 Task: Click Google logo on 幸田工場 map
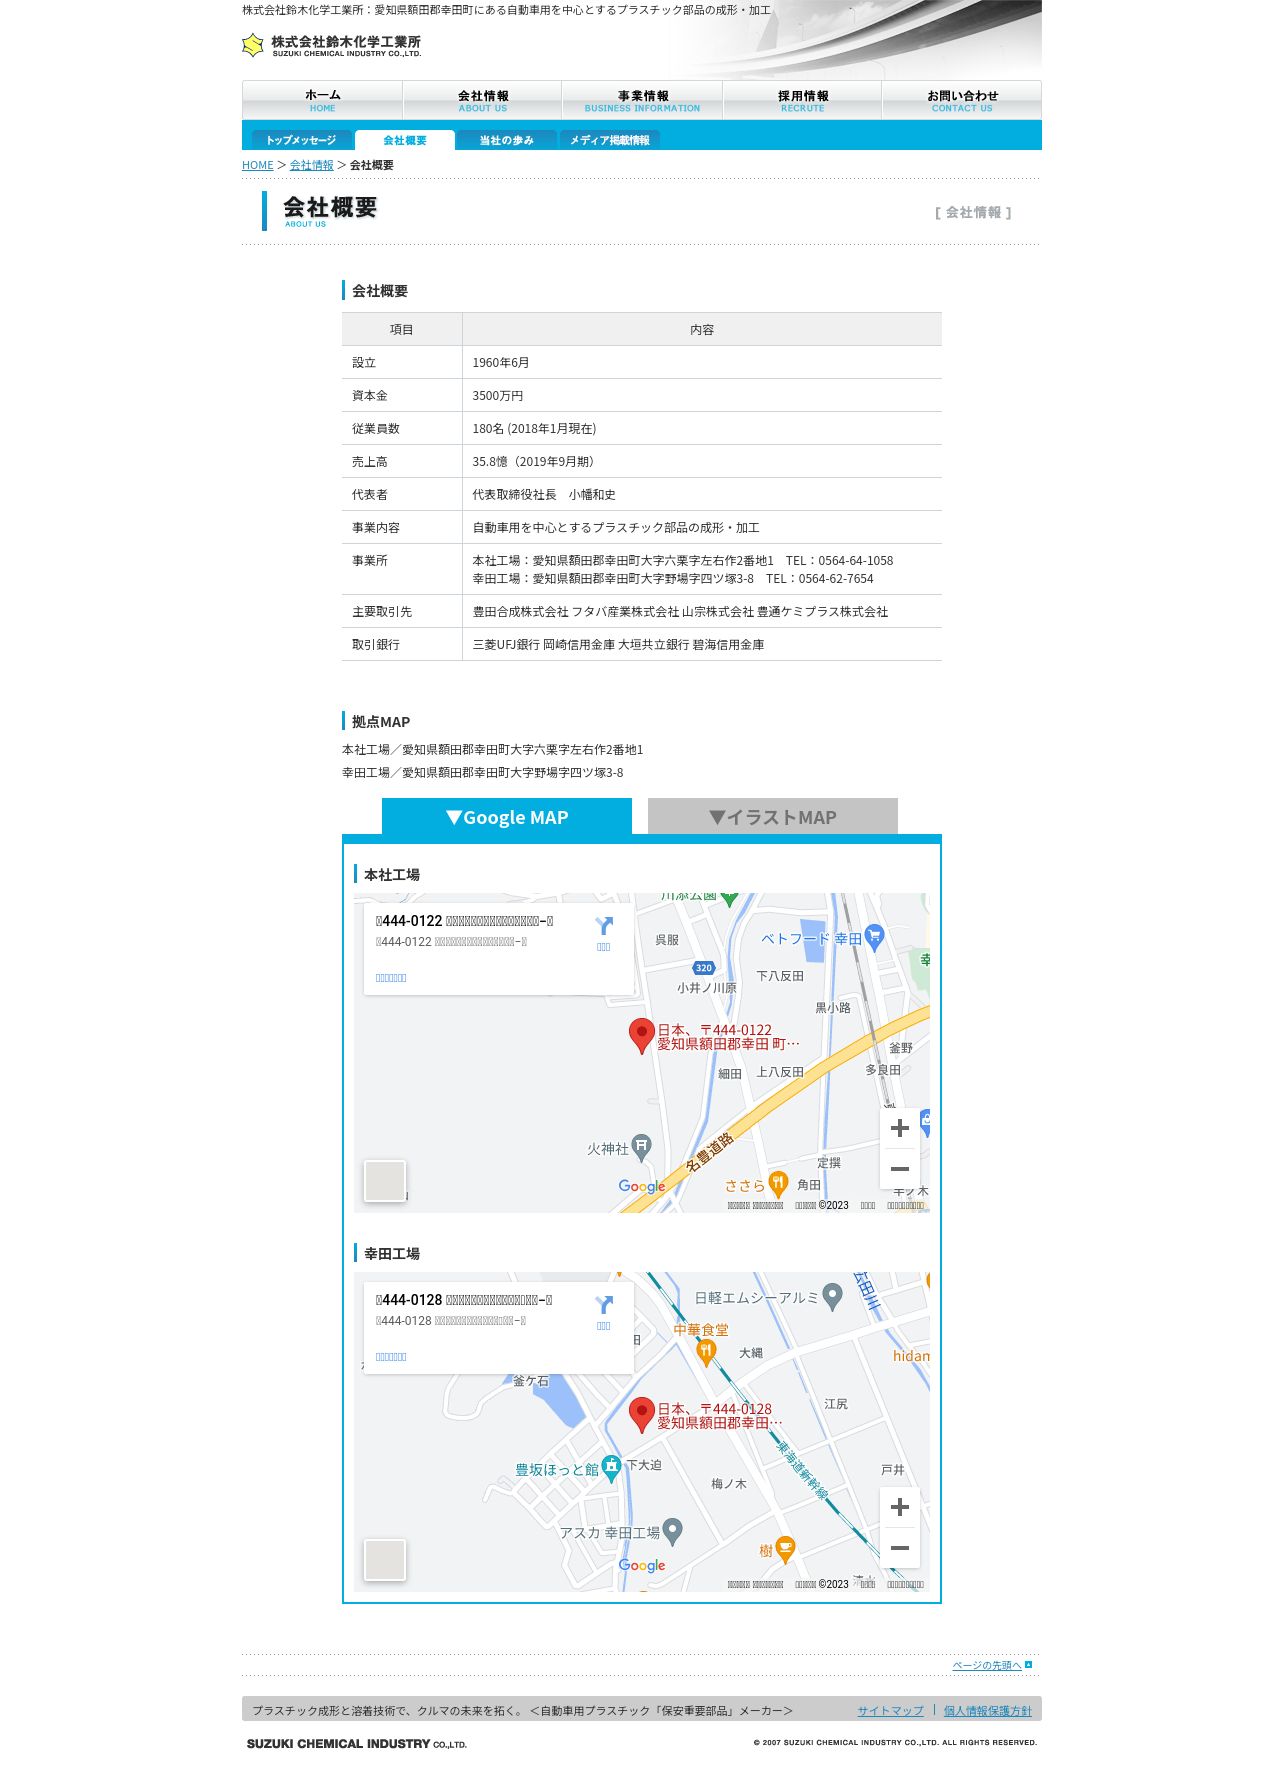click(x=642, y=1565)
